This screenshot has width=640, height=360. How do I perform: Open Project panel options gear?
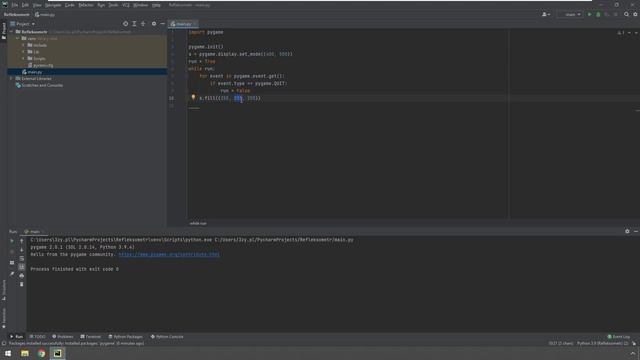(x=154, y=24)
